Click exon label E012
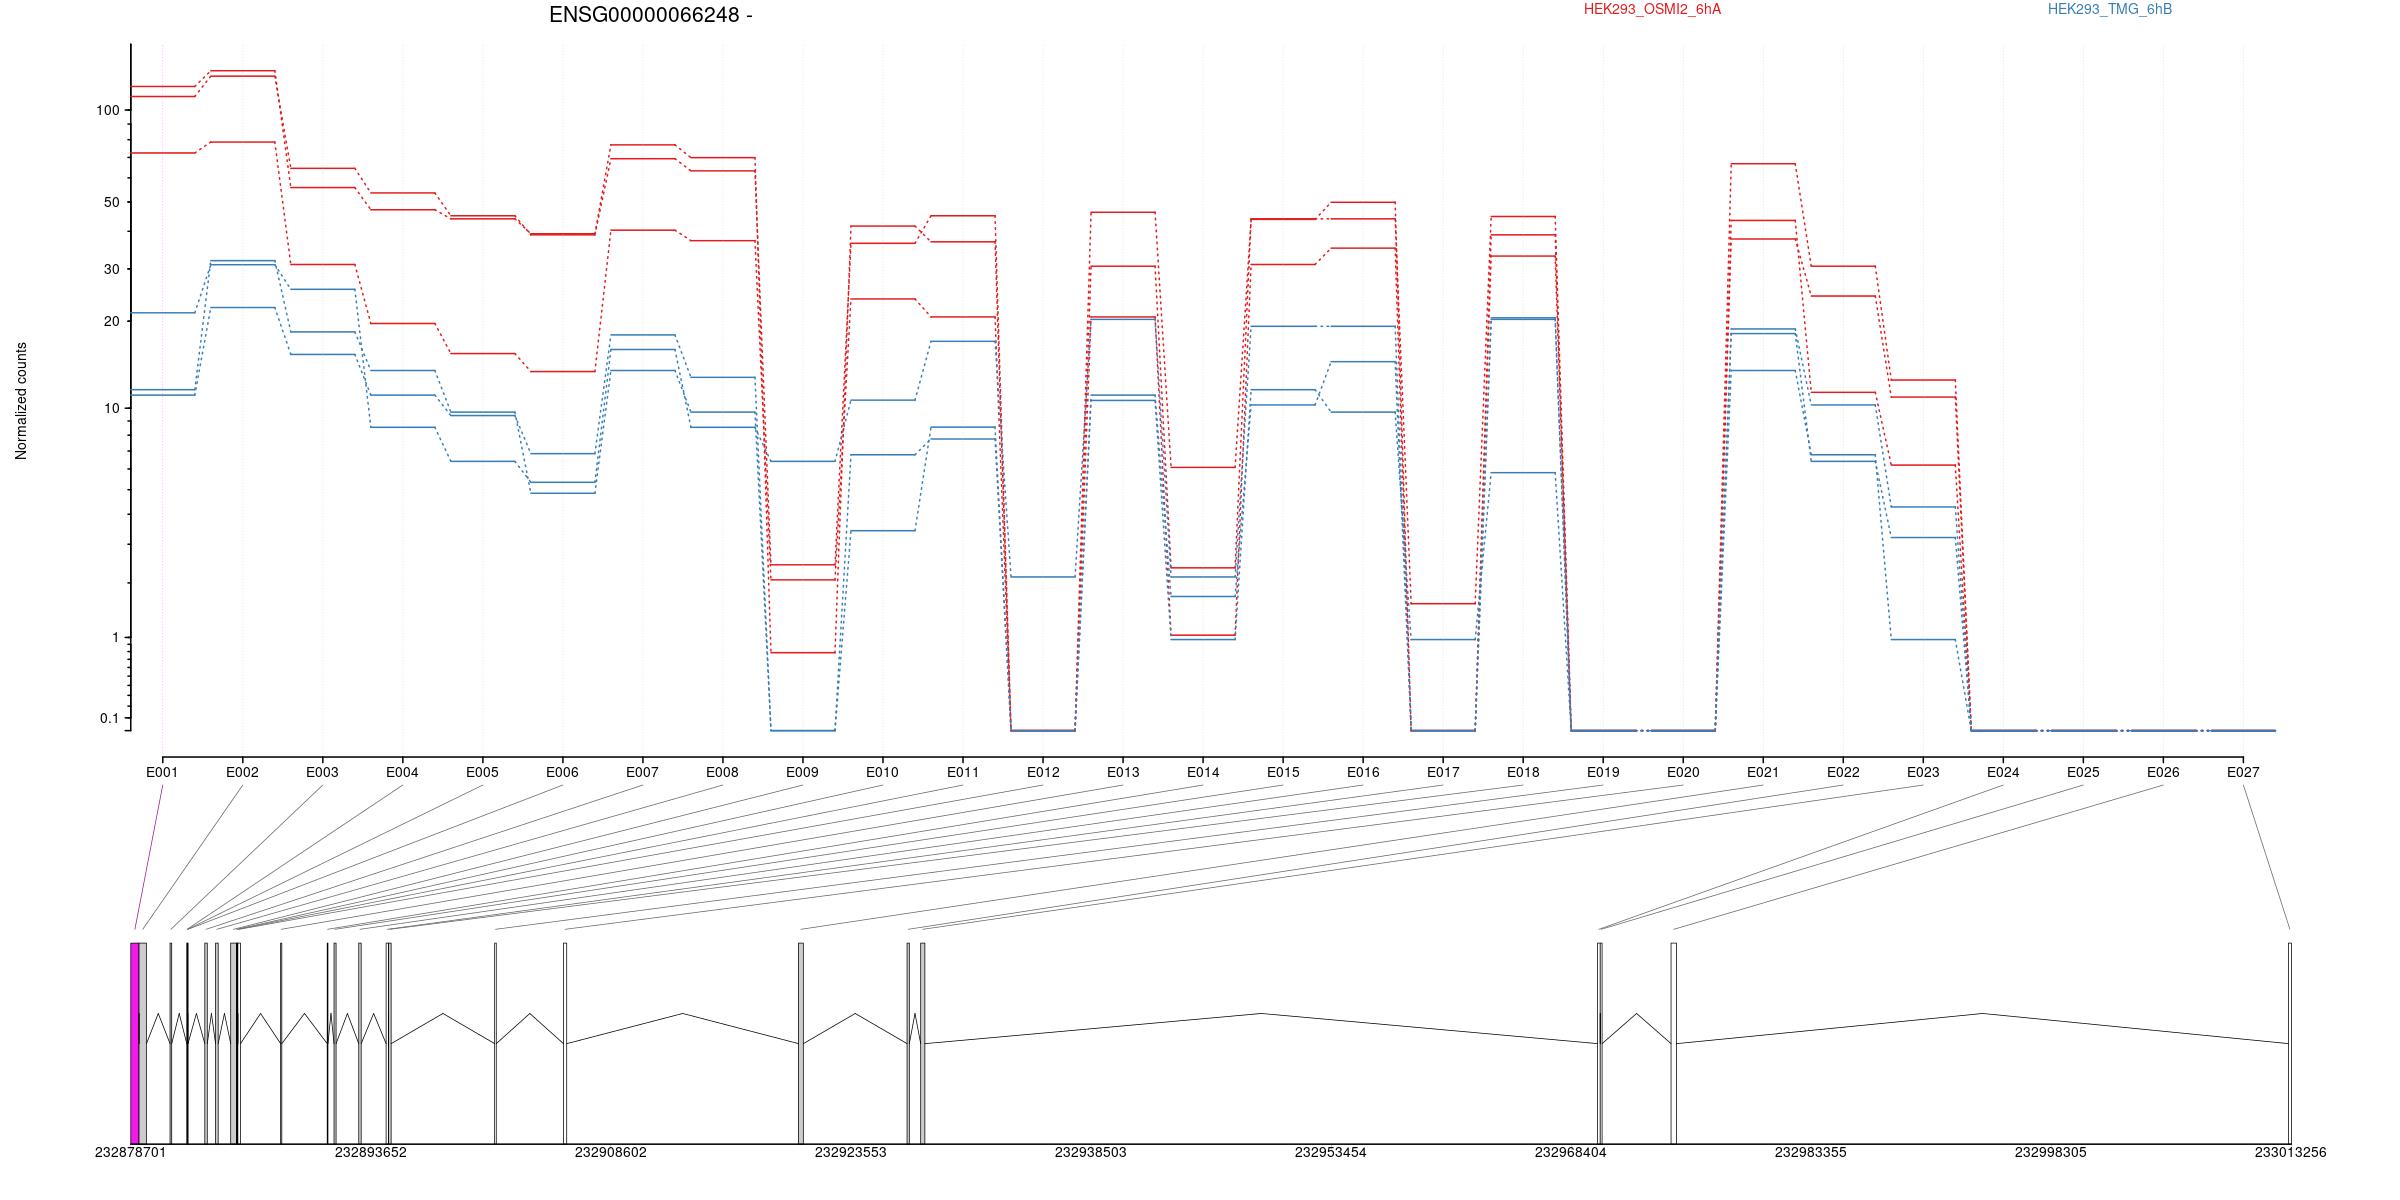The height and width of the screenshot is (1200, 2400). click(x=1043, y=772)
